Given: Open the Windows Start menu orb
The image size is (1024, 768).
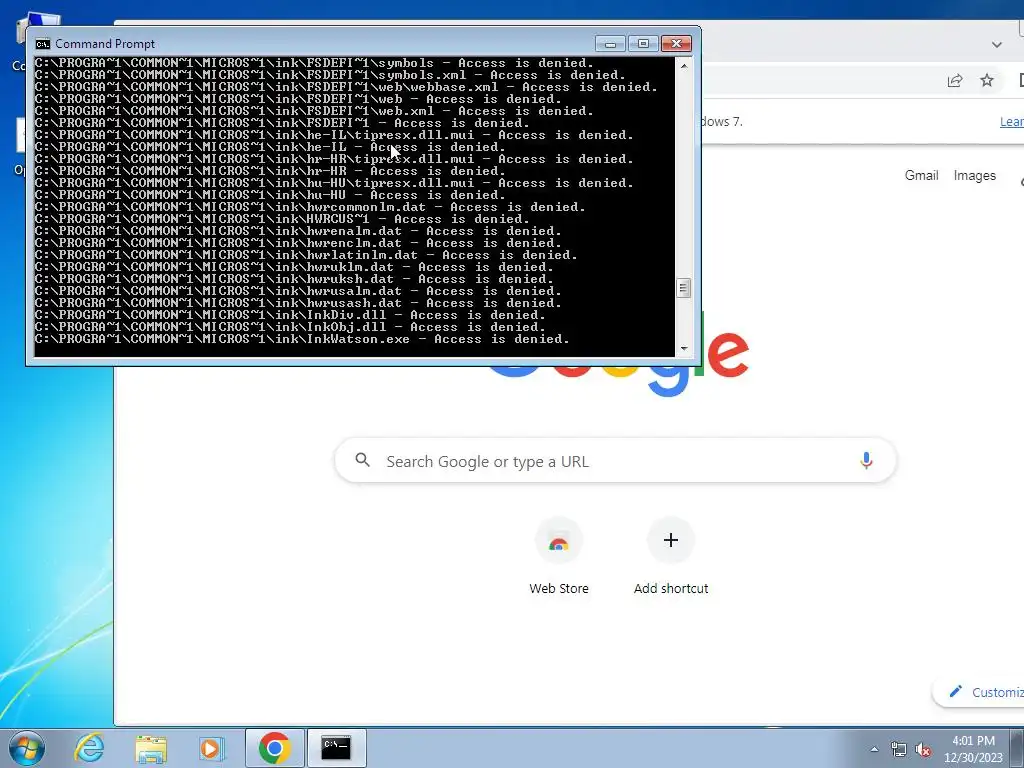Looking at the screenshot, I should click(x=27, y=748).
